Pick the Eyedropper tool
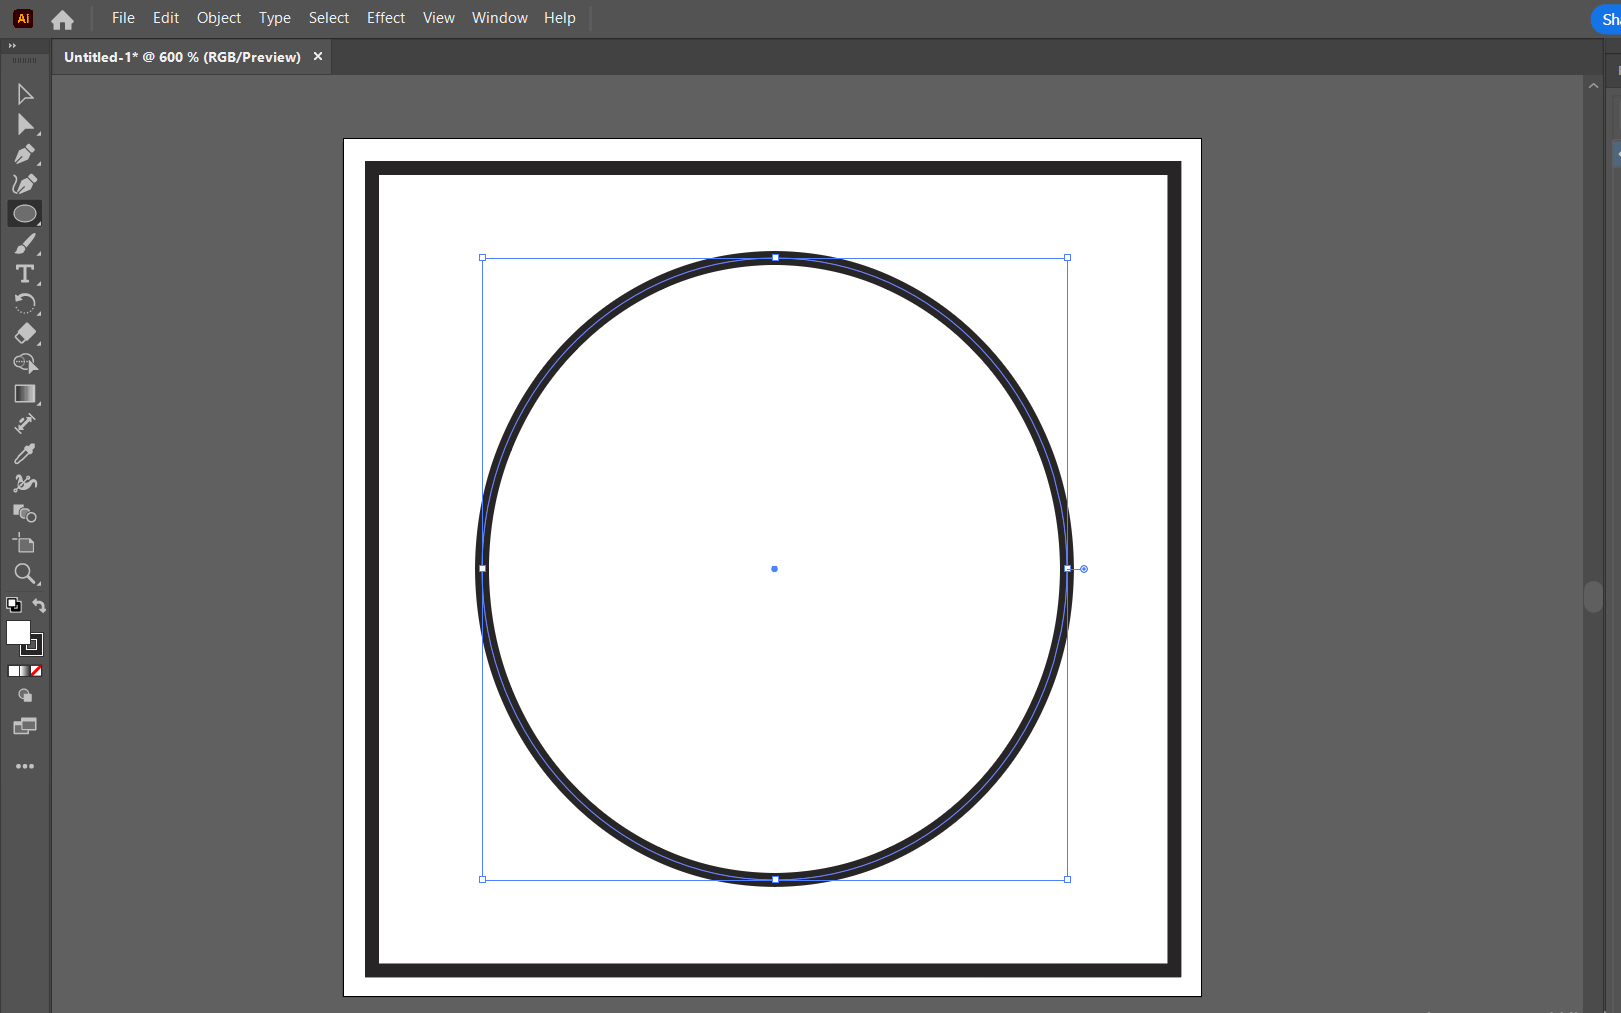The image size is (1621, 1013). tap(25, 454)
